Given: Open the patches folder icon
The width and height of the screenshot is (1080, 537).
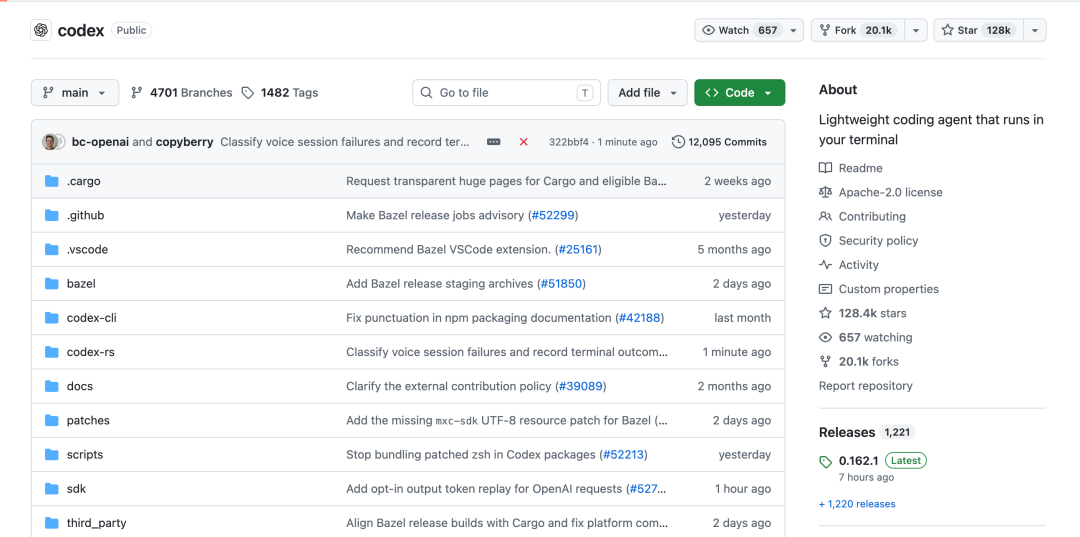Looking at the screenshot, I should pyautogui.click(x=52, y=421).
